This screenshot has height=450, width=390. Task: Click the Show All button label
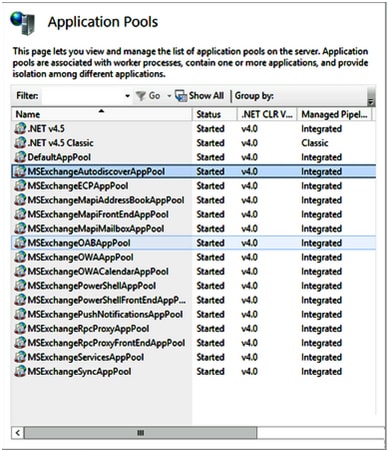click(206, 96)
